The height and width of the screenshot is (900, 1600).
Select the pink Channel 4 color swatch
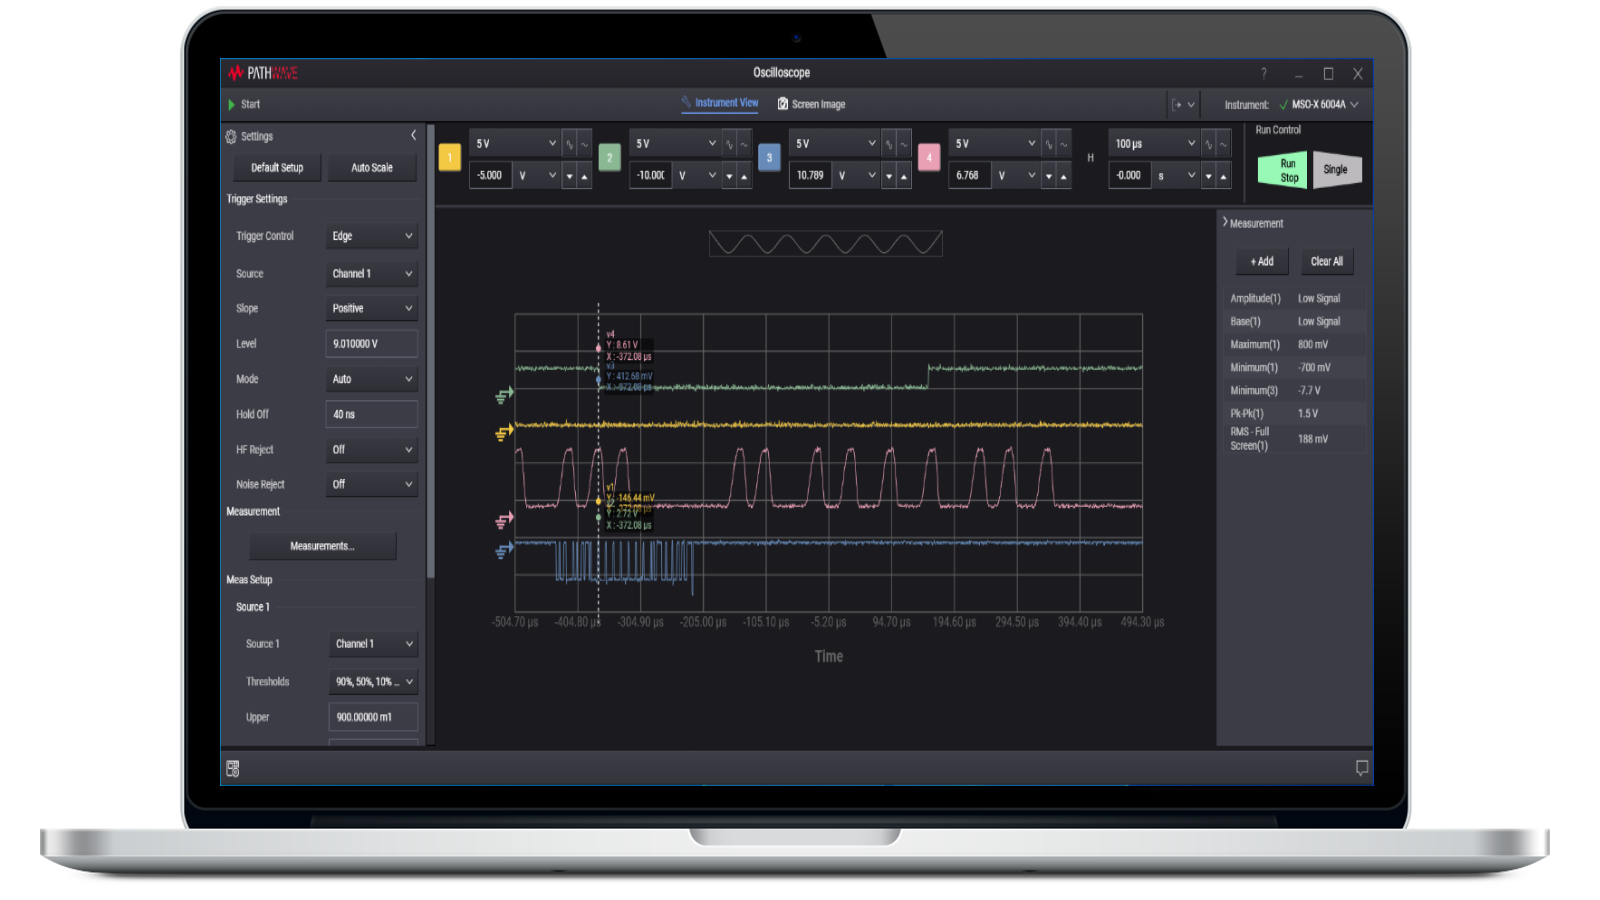pos(928,159)
